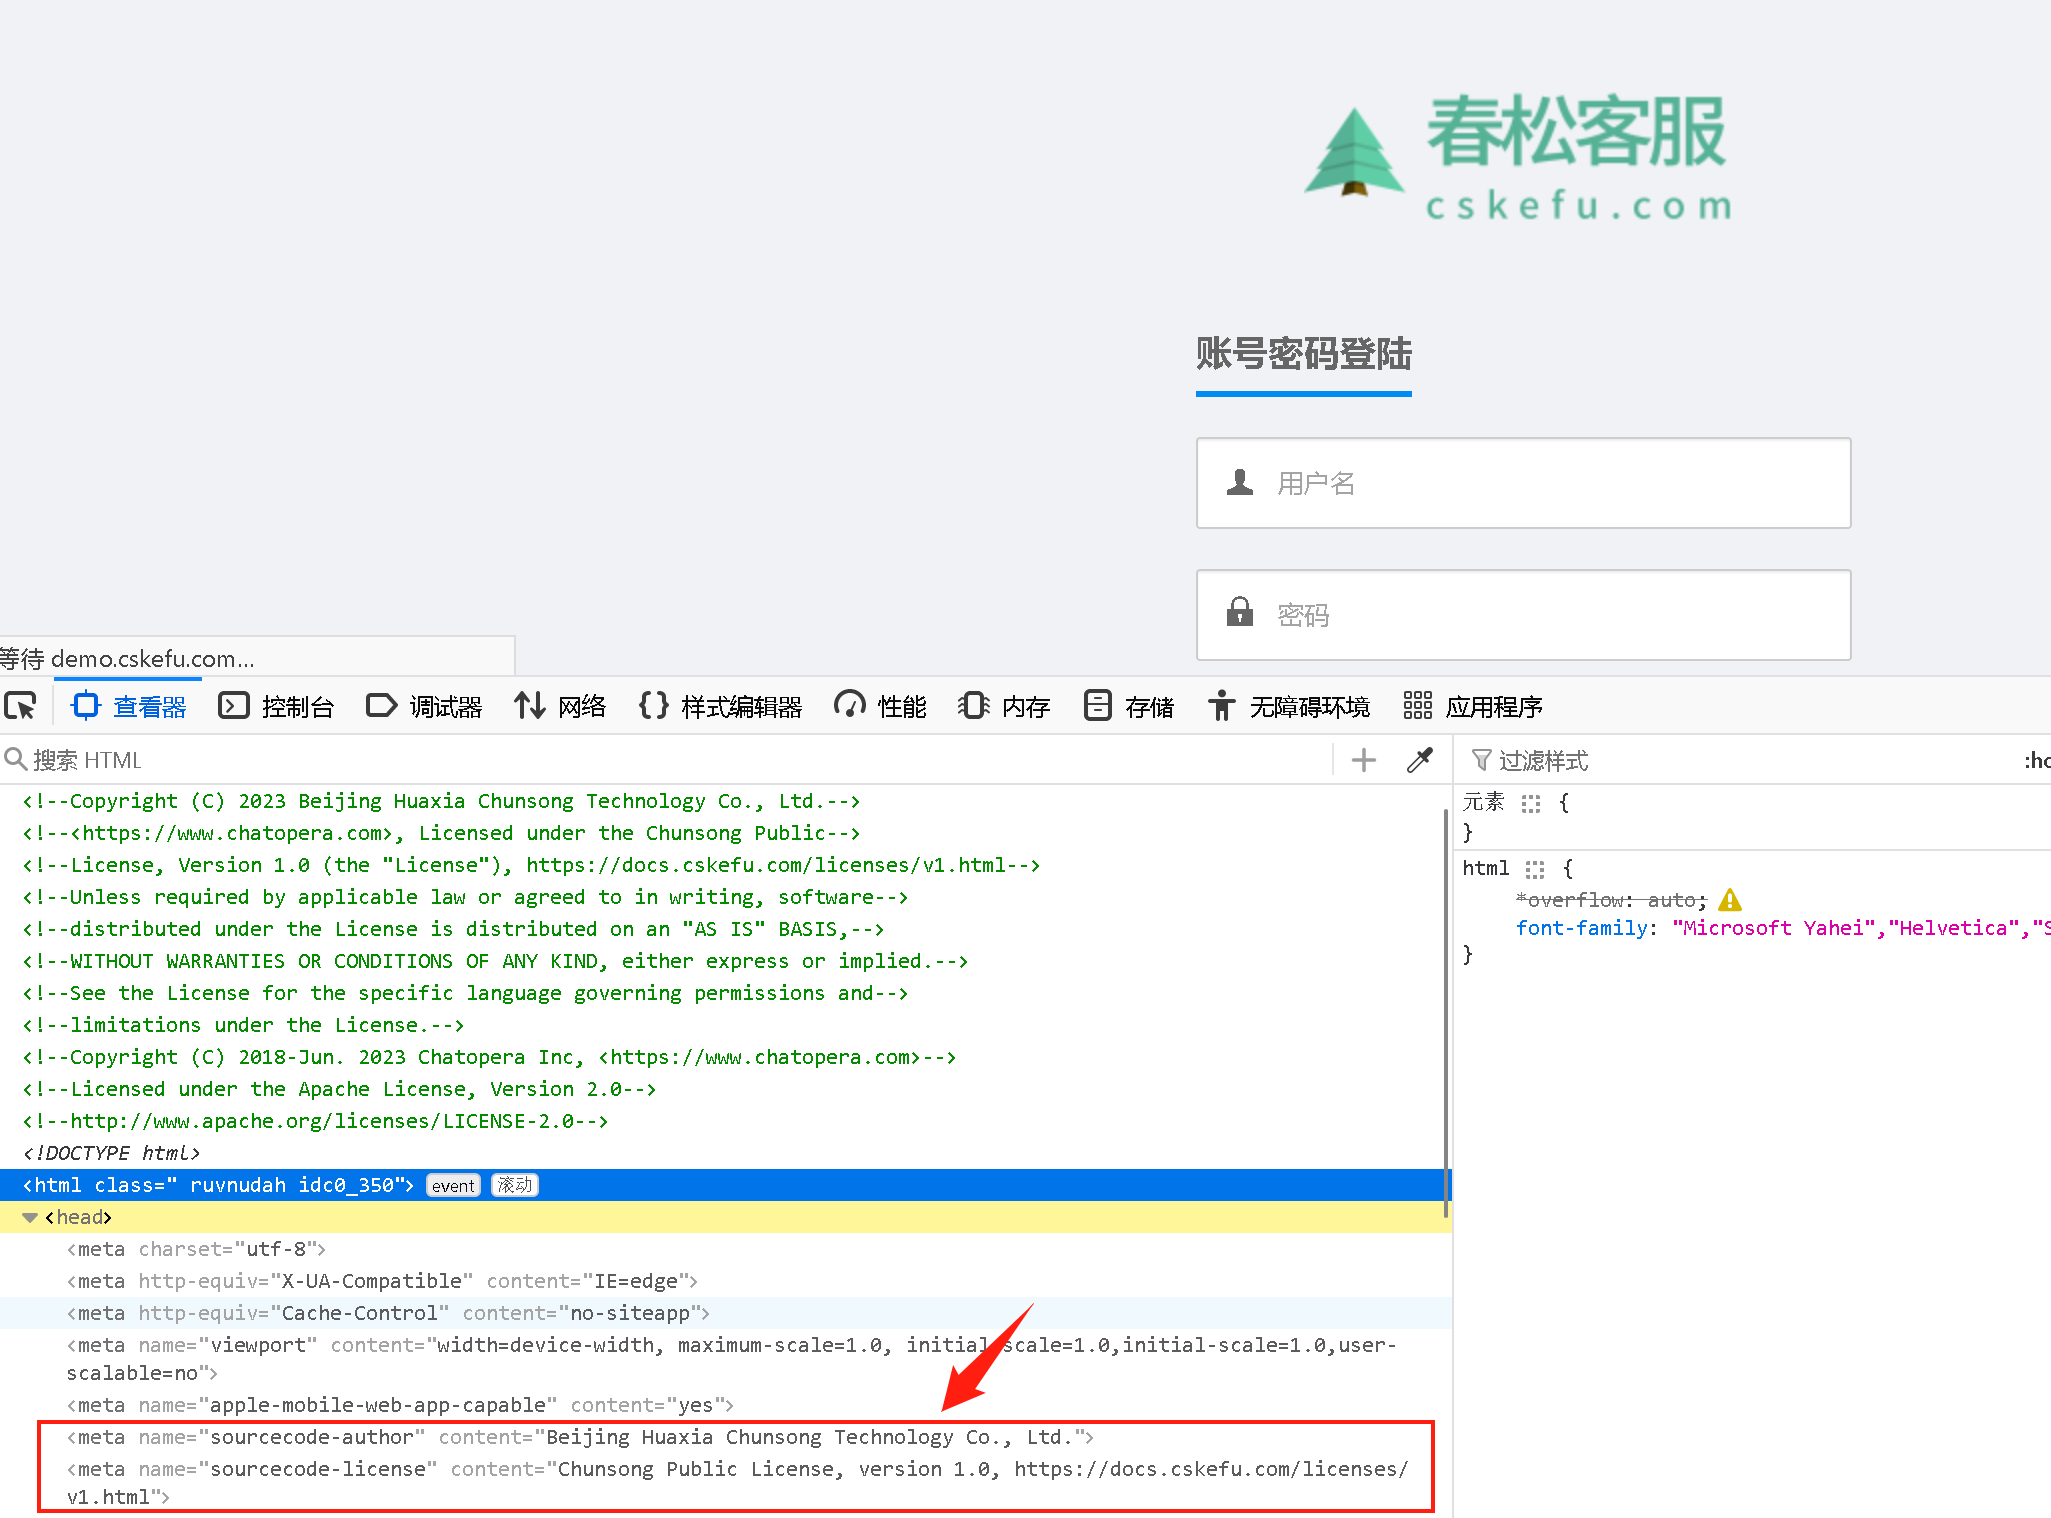
Task: Click the grid icon beside 元素 rule
Action: tap(1530, 803)
